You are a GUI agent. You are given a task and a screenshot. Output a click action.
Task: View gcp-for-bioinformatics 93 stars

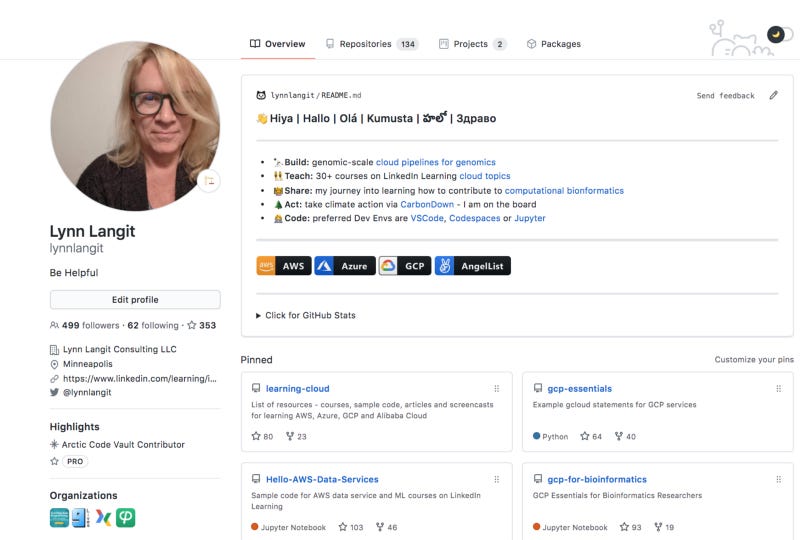[x=630, y=527]
